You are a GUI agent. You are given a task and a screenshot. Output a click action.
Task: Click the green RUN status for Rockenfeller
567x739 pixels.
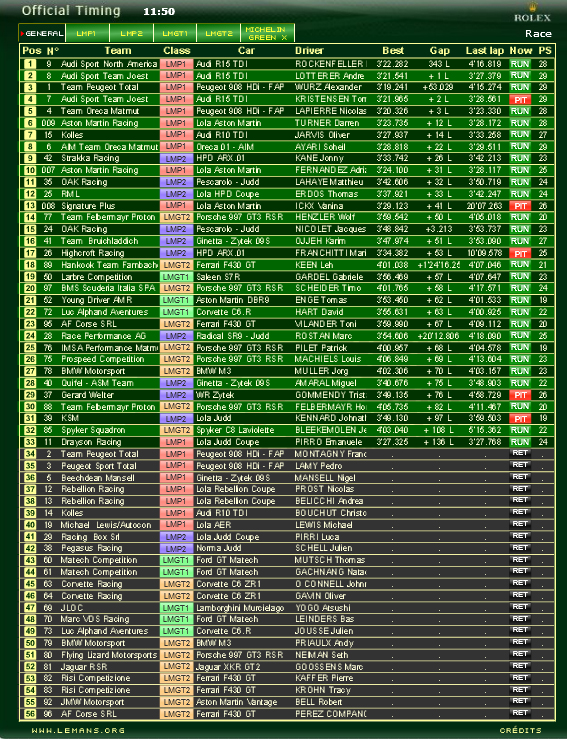click(520, 64)
